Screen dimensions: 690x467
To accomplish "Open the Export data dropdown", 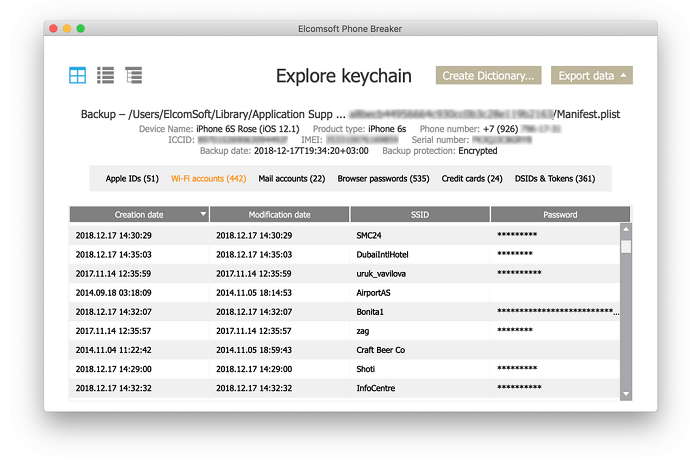I will pyautogui.click(x=592, y=75).
